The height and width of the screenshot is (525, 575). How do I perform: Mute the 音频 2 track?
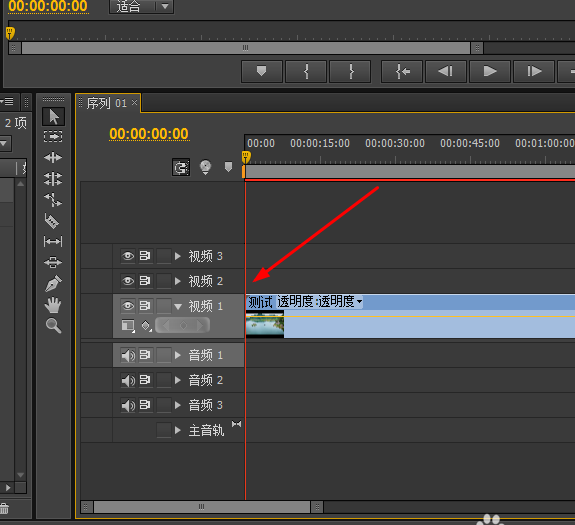[x=128, y=381]
